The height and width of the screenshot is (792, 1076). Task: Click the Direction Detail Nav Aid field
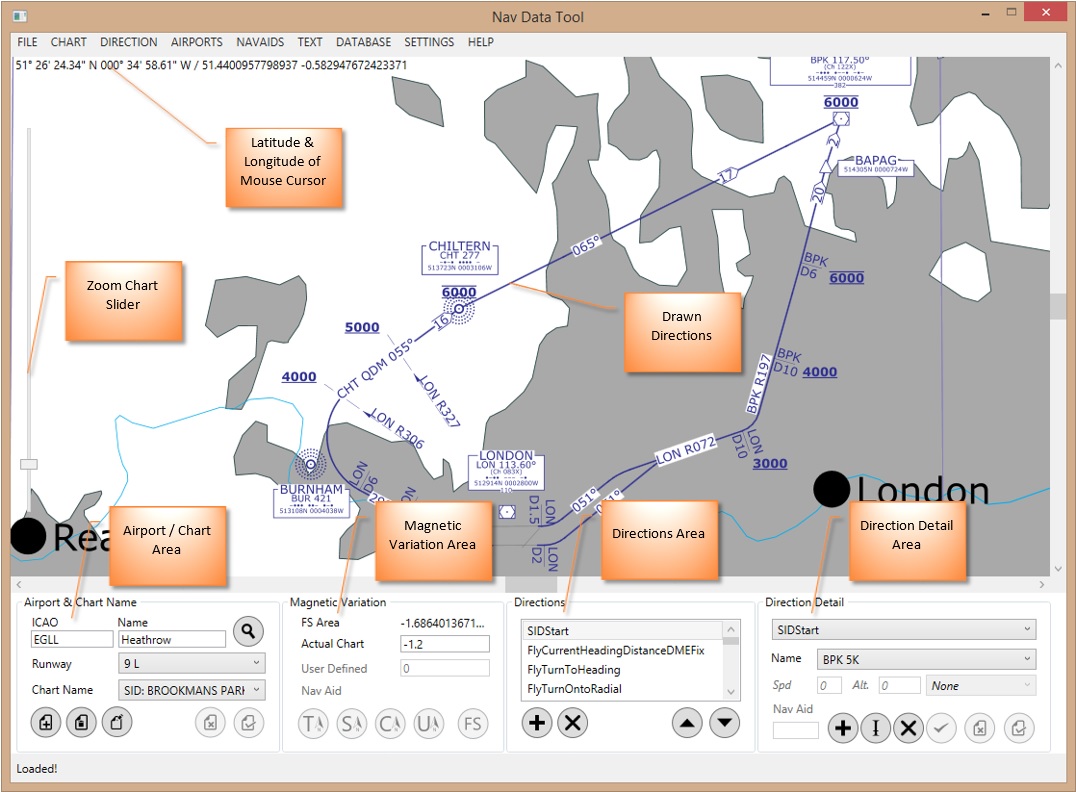(x=796, y=730)
